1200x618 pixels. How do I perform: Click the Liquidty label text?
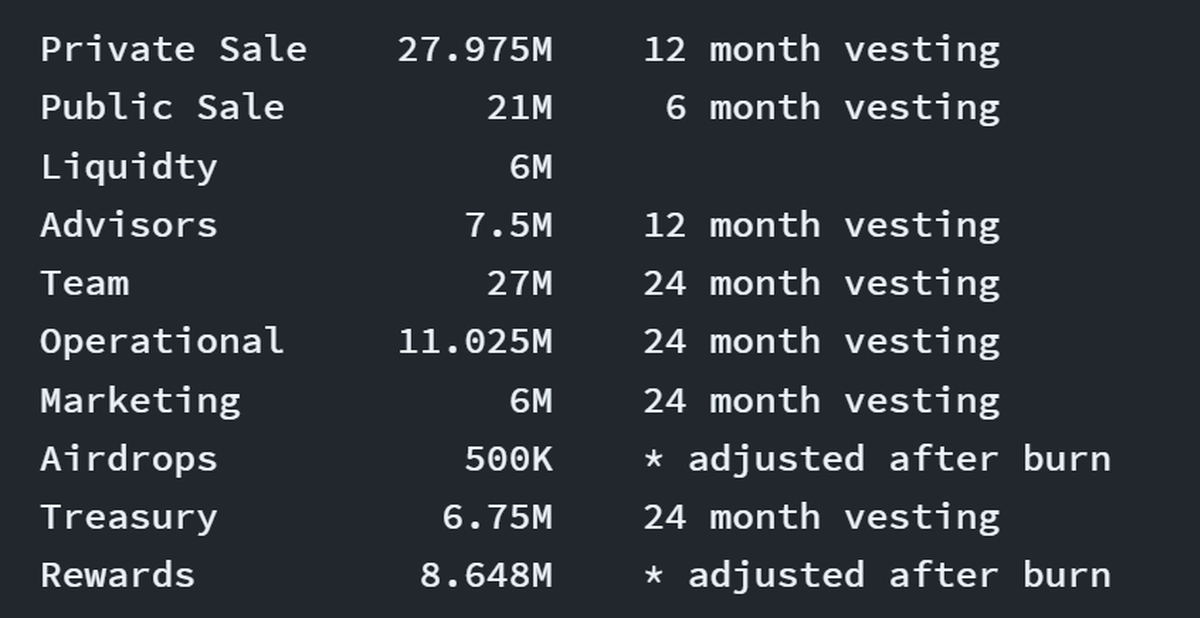pyautogui.click(x=128, y=166)
